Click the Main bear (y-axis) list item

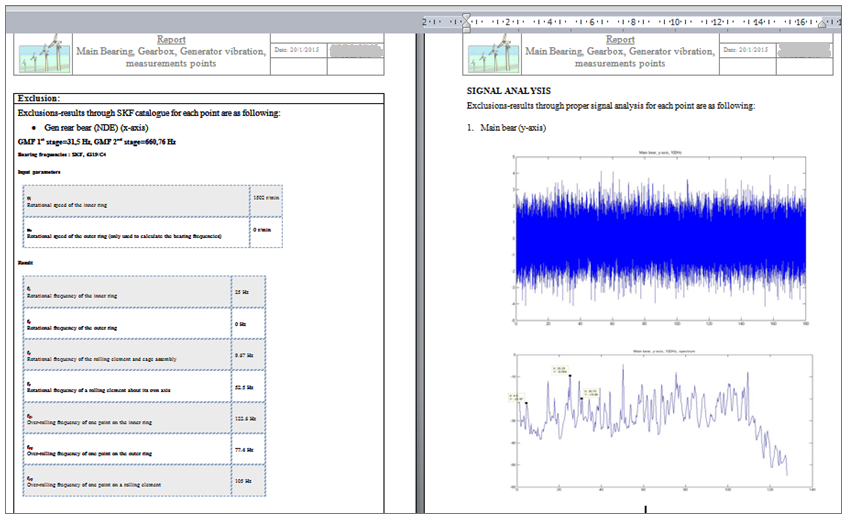[513, 128]
